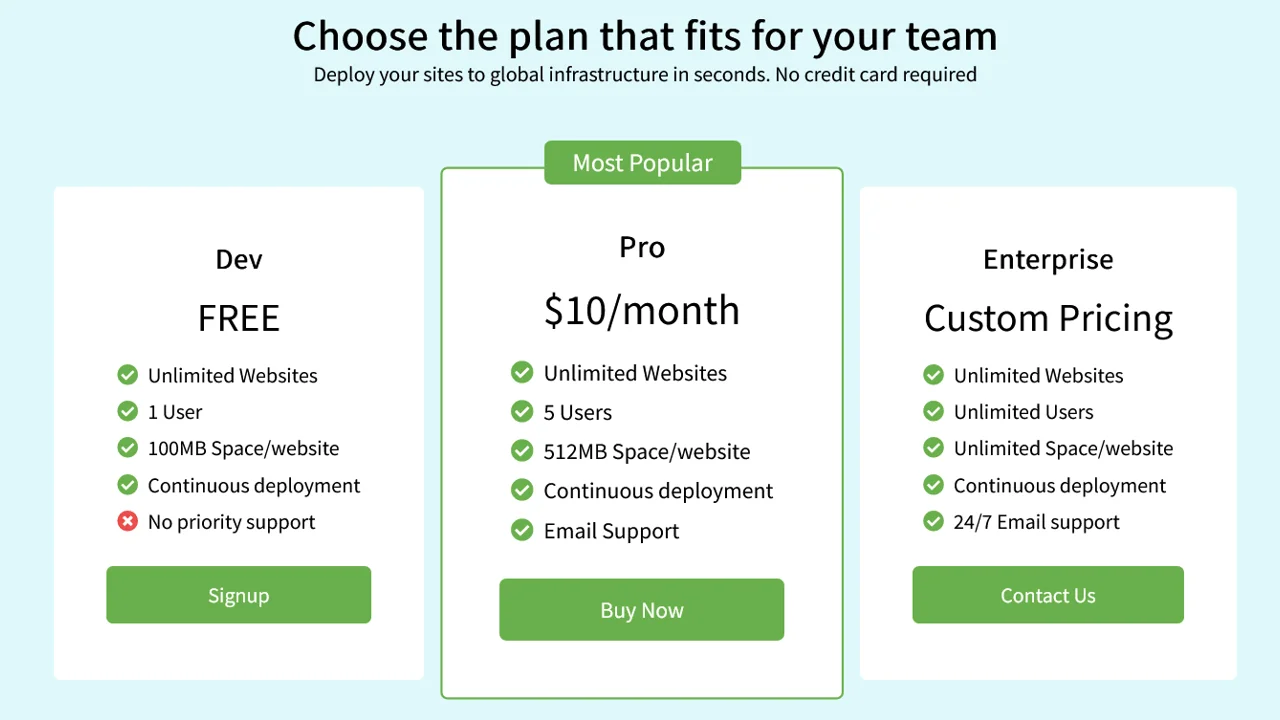The width and height of the screenshot is (1280, 720).
Task: Click the checkmark next to Email Support in Pro plan
Action: click(x=522, y=530)
